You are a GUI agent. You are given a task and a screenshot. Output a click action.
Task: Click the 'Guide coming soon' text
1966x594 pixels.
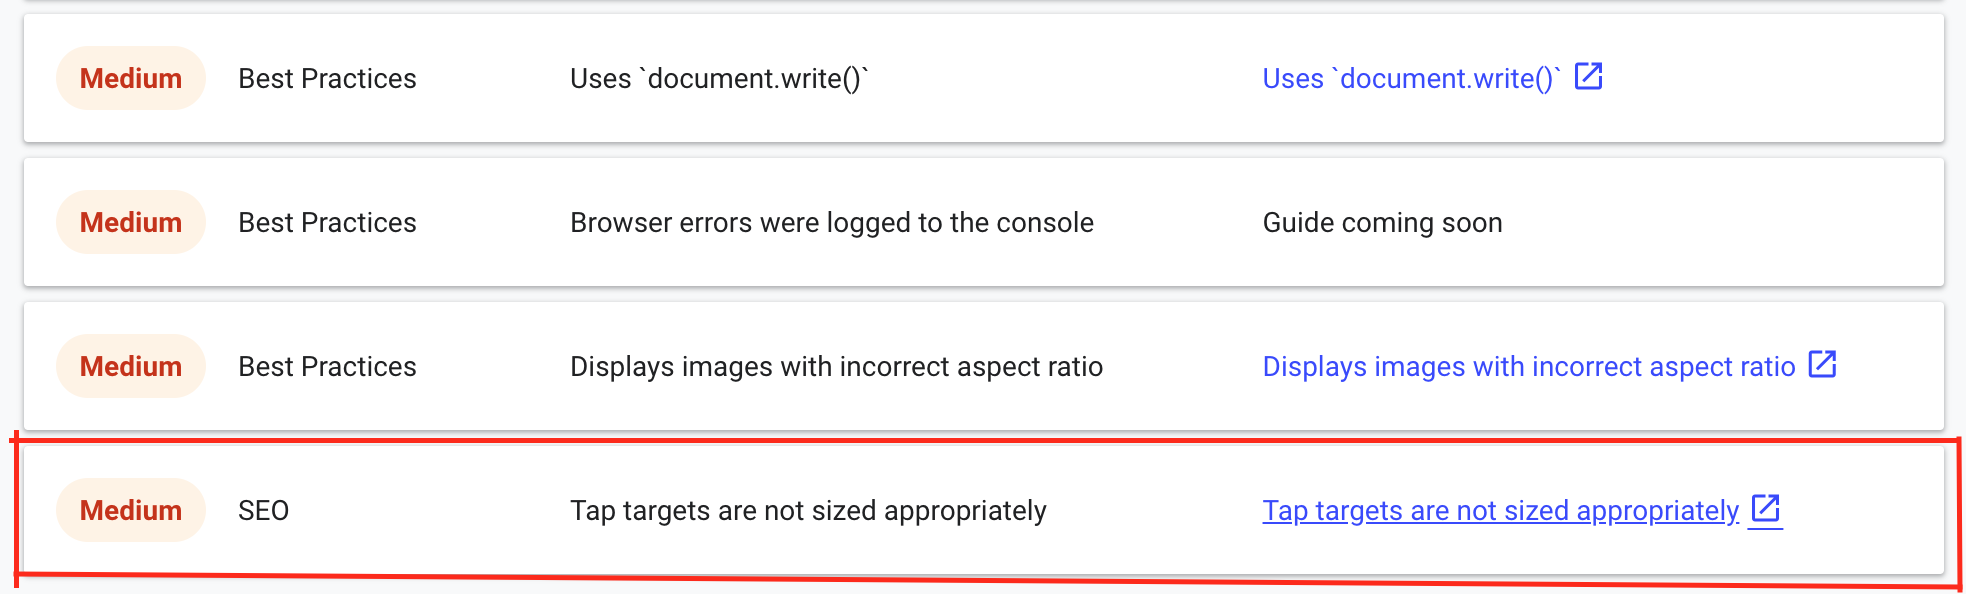(1383, 222)
